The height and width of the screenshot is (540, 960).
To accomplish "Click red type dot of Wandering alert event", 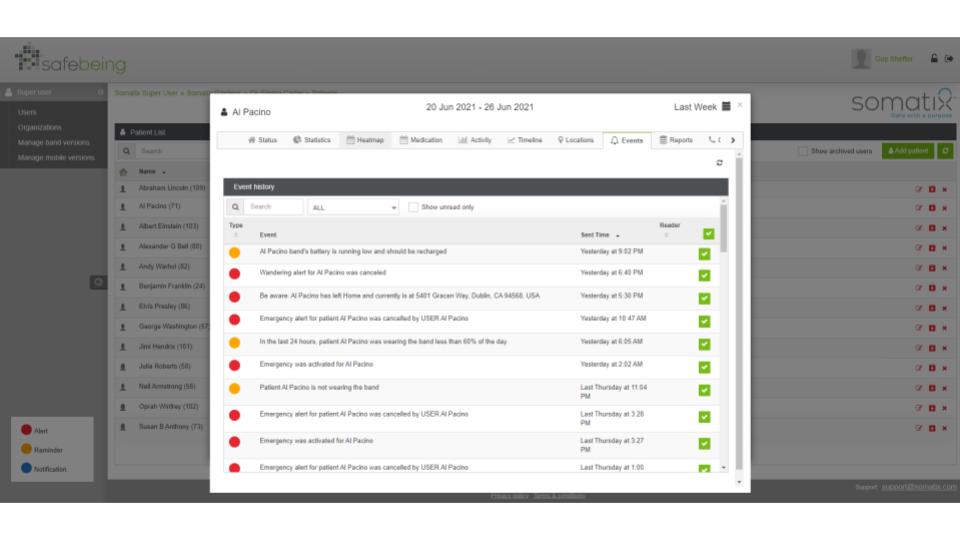I will pyautogui.click(x=234, y=274).
